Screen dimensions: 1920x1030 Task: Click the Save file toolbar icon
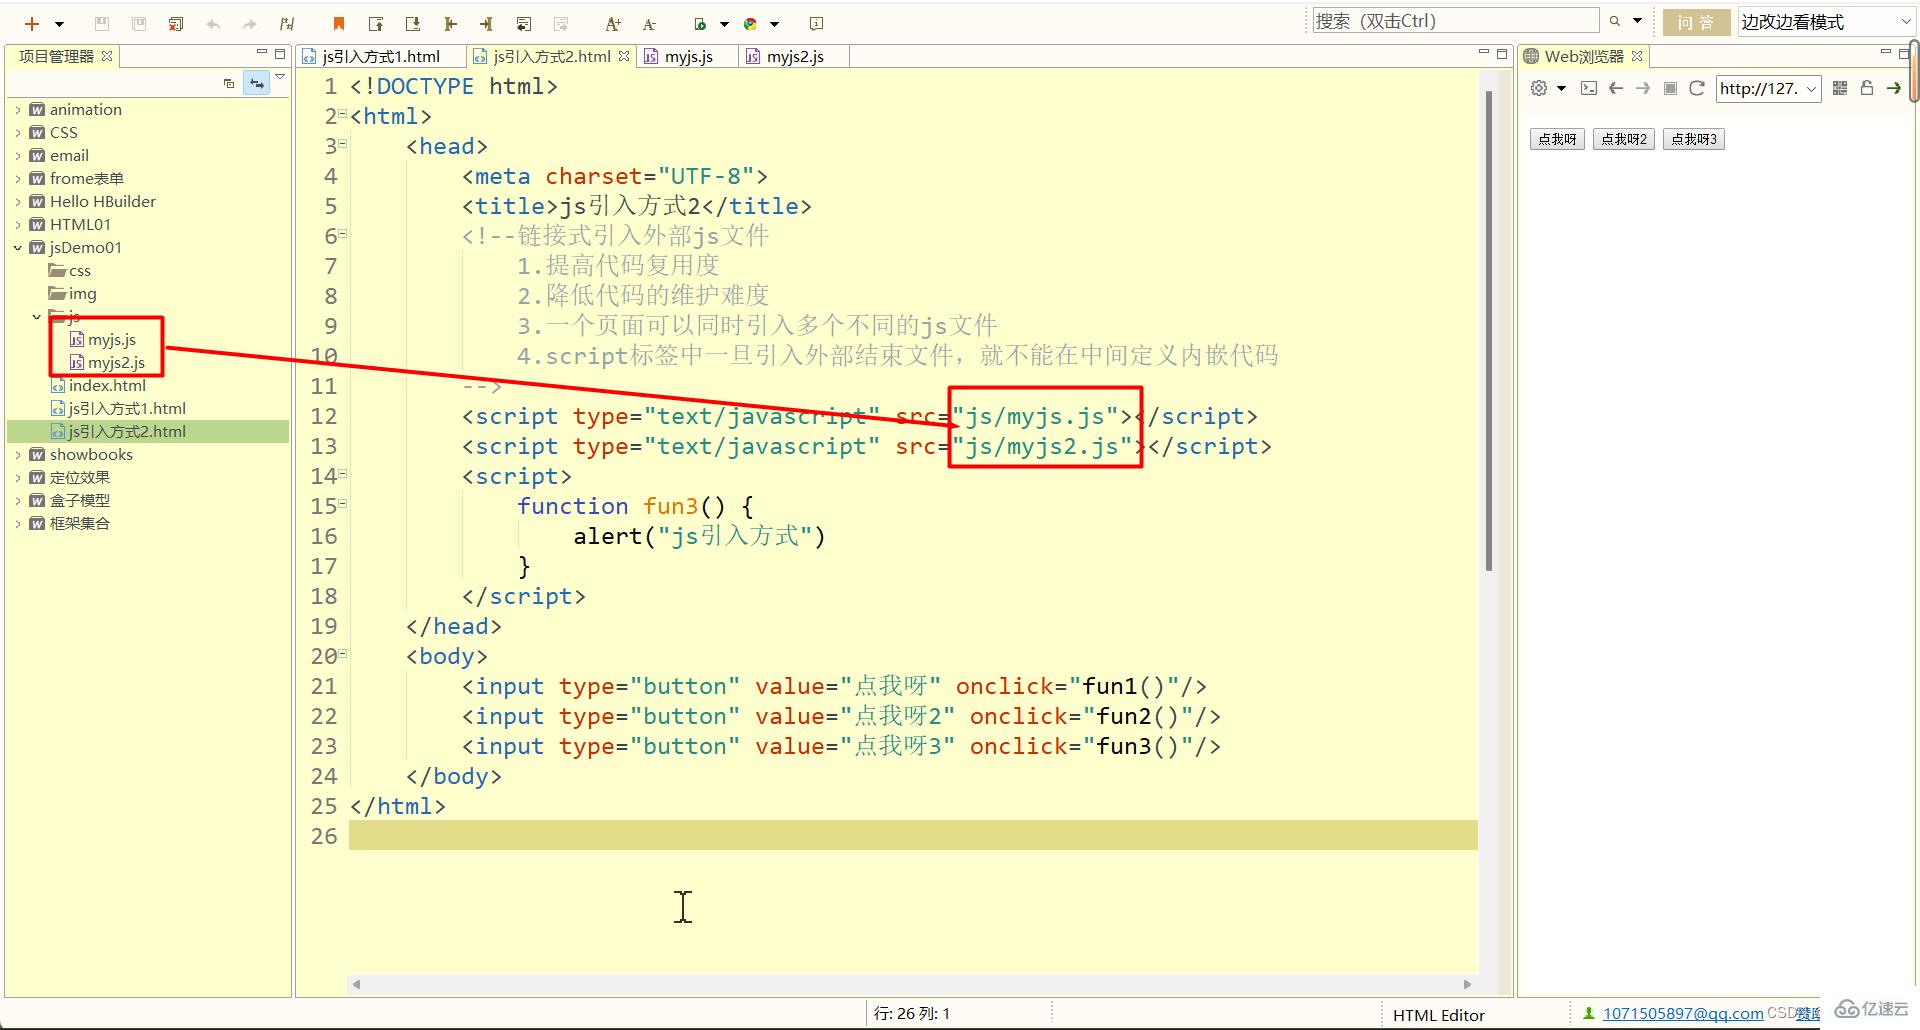click(x=101, y=23)
